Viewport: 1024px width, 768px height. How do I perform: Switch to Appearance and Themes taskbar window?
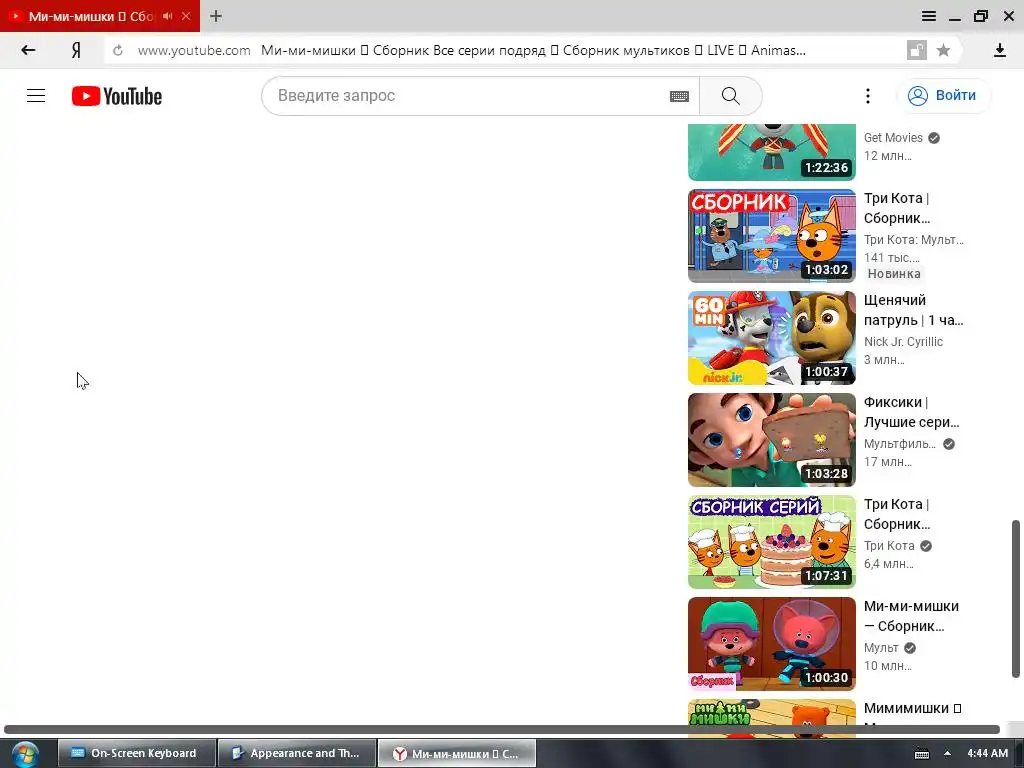click(x=296, y=753)
